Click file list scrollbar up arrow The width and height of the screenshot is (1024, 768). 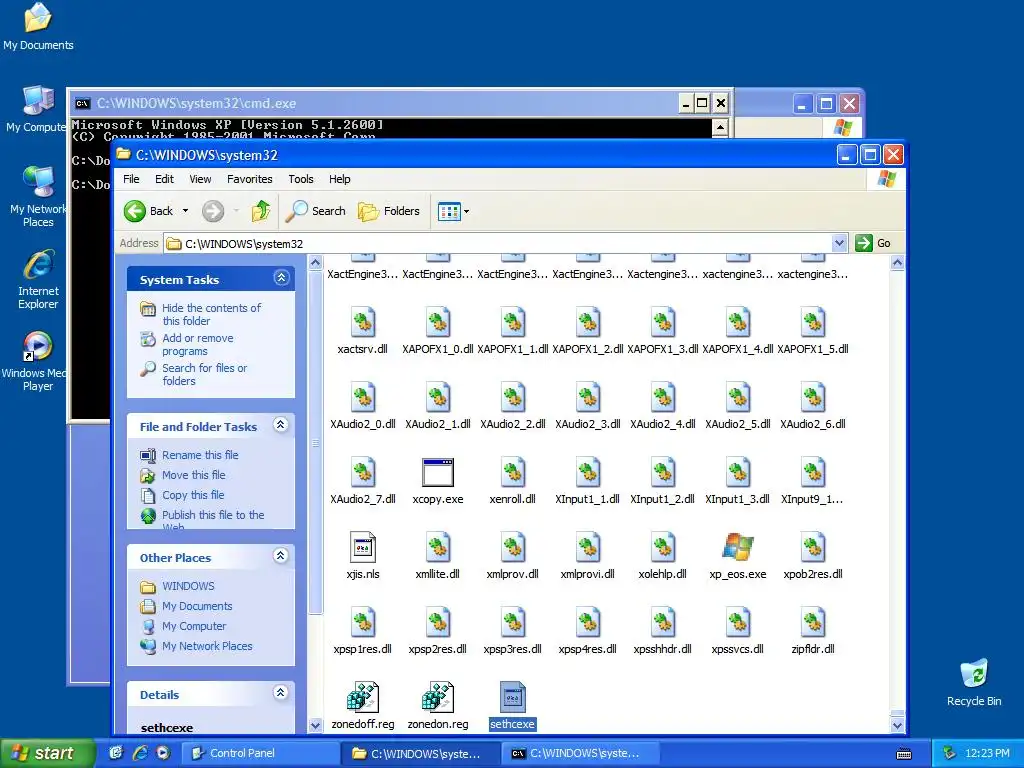tap(897, 263)
